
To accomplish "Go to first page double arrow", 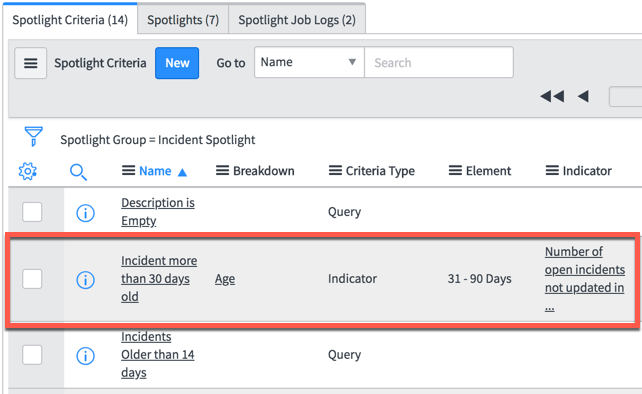I will click(x=552, y=97).
